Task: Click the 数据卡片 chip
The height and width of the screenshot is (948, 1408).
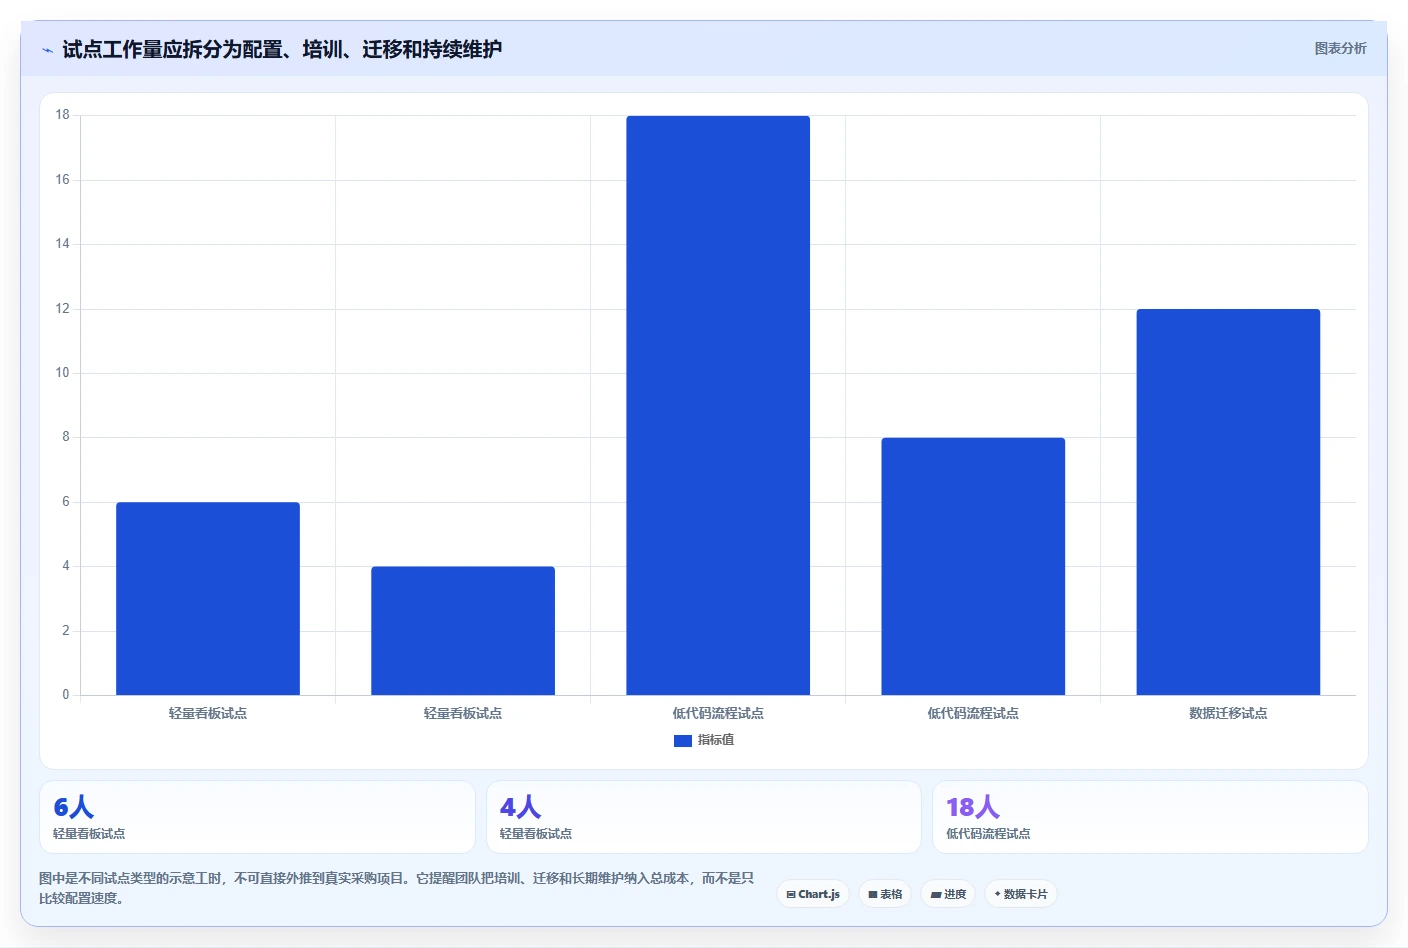Action: (1021, 894)
